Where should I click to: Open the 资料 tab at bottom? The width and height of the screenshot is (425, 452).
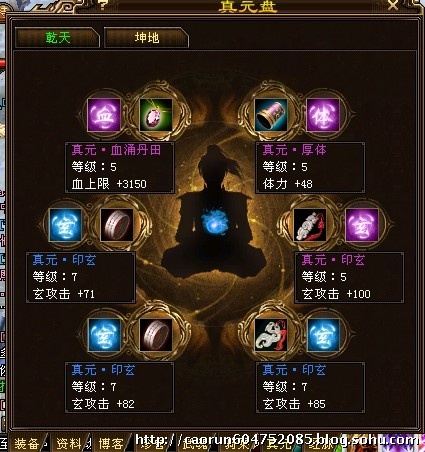(69, 443)
